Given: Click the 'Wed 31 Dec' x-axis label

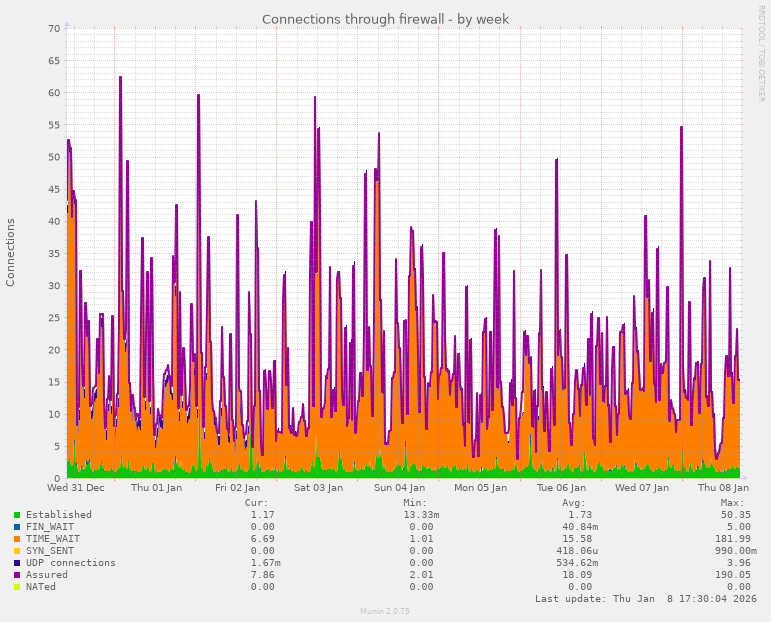Looking at the screenshot, I should tap(76, 488).
